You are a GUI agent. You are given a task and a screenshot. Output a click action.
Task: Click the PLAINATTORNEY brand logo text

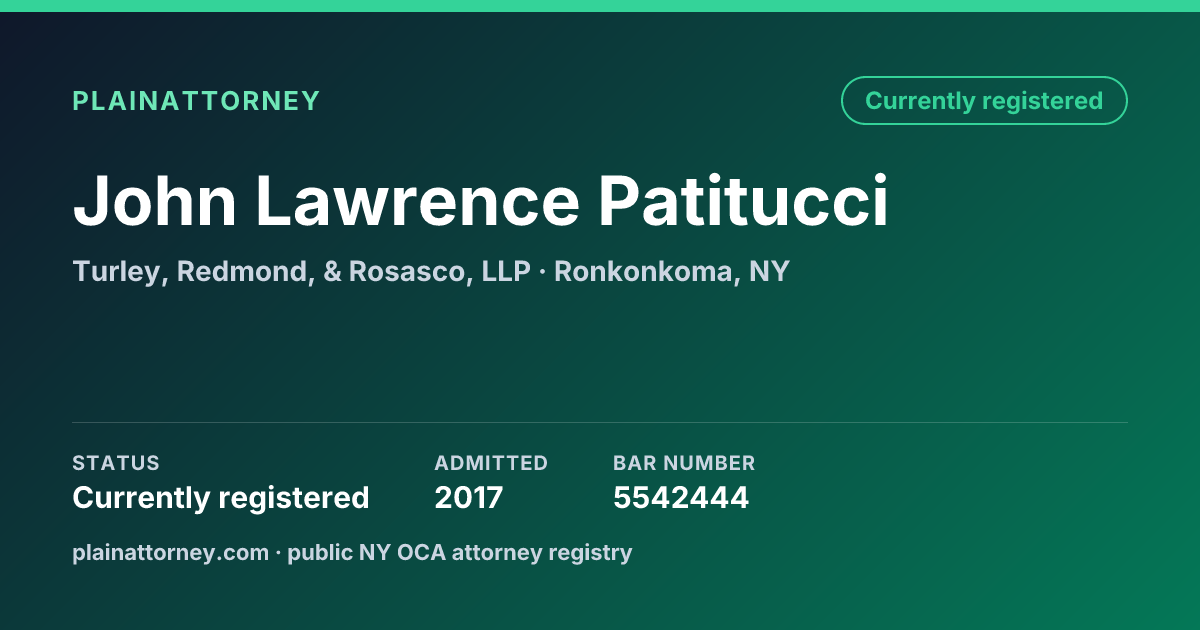coord(196,101)
